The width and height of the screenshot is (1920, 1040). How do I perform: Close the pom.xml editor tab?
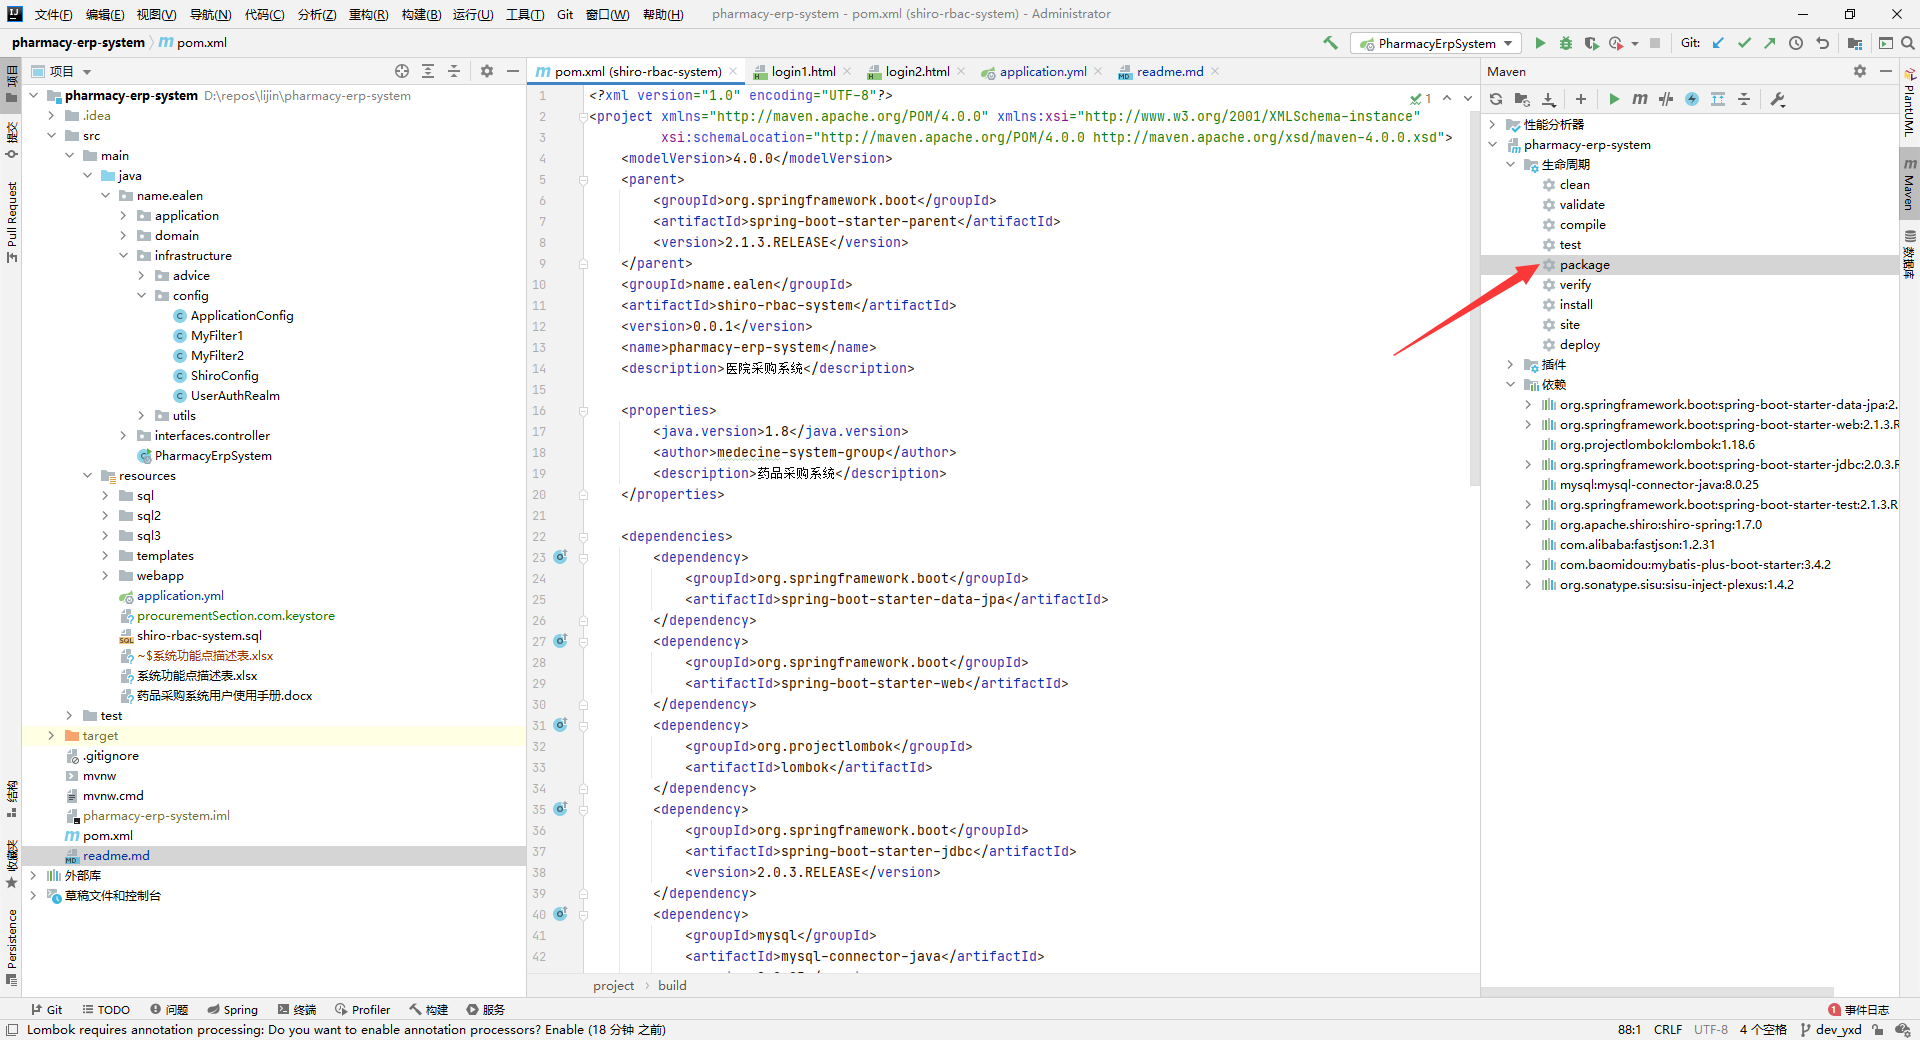pyautogui.click(x=733, y=71)
